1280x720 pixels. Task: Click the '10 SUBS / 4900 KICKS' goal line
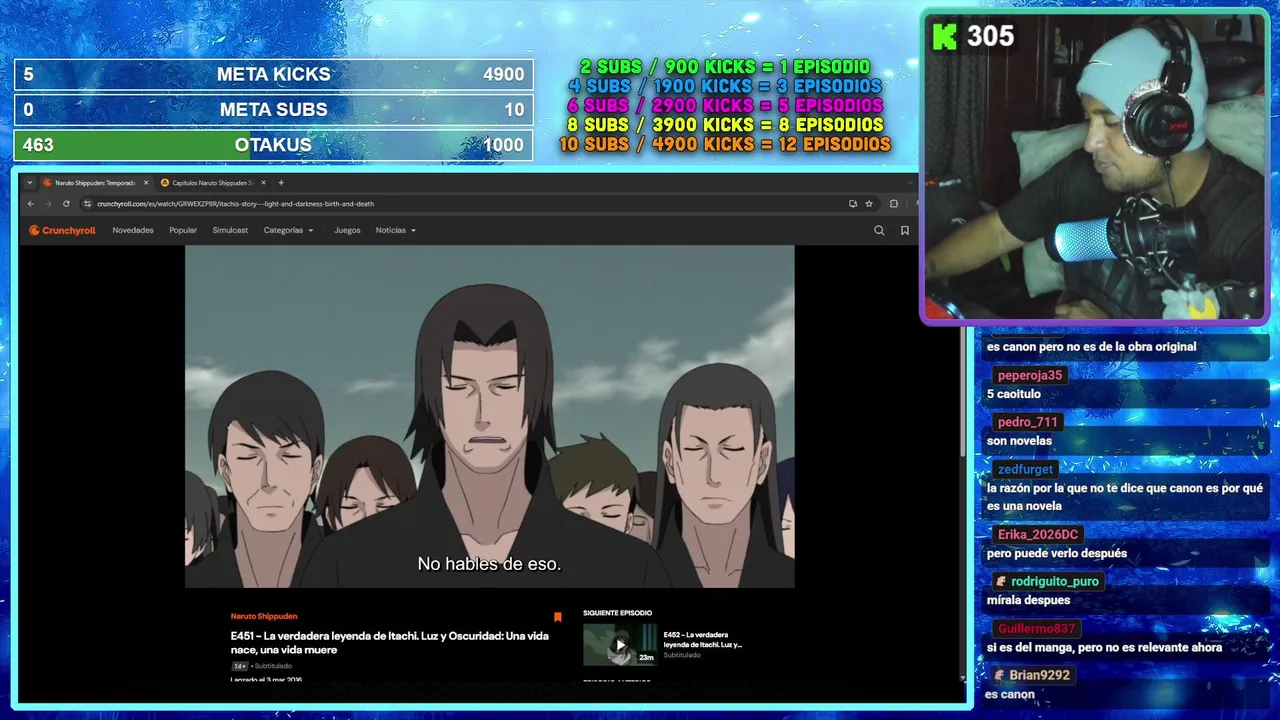coord(724,144)
